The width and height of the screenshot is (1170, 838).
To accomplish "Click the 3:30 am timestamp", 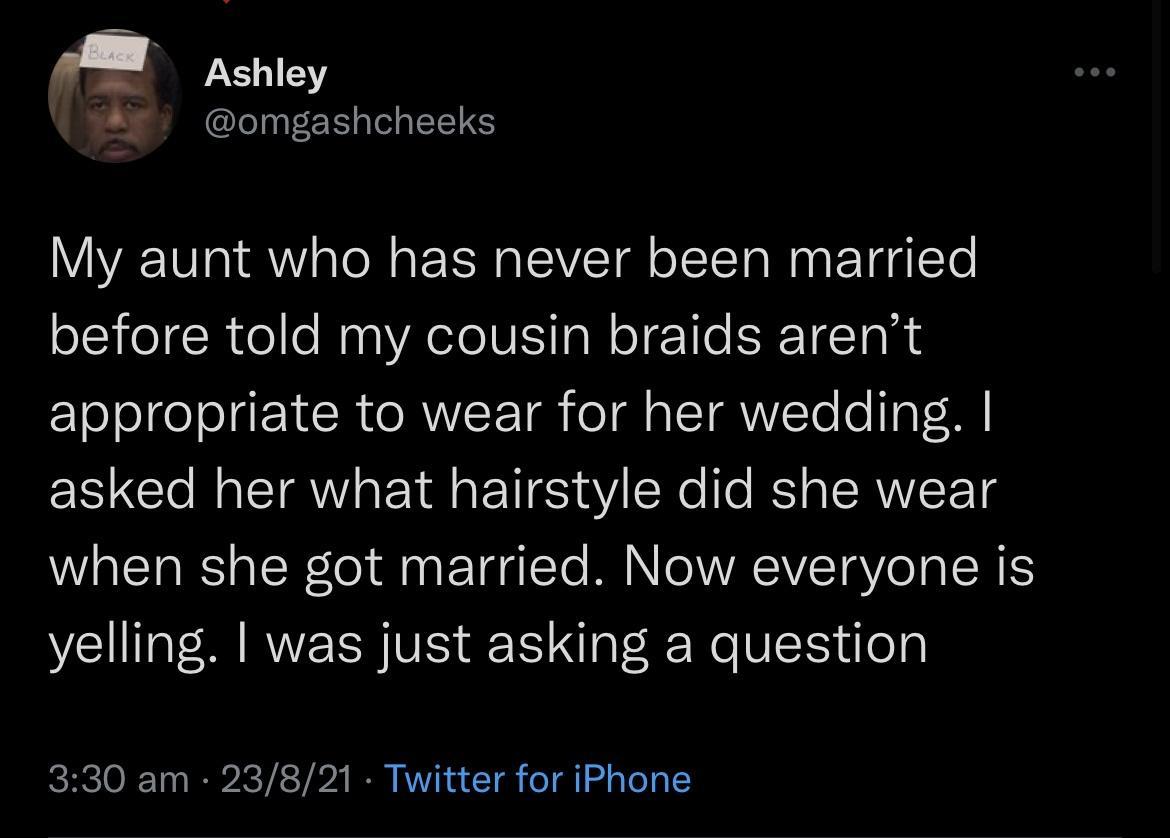I will click(118, 778).
